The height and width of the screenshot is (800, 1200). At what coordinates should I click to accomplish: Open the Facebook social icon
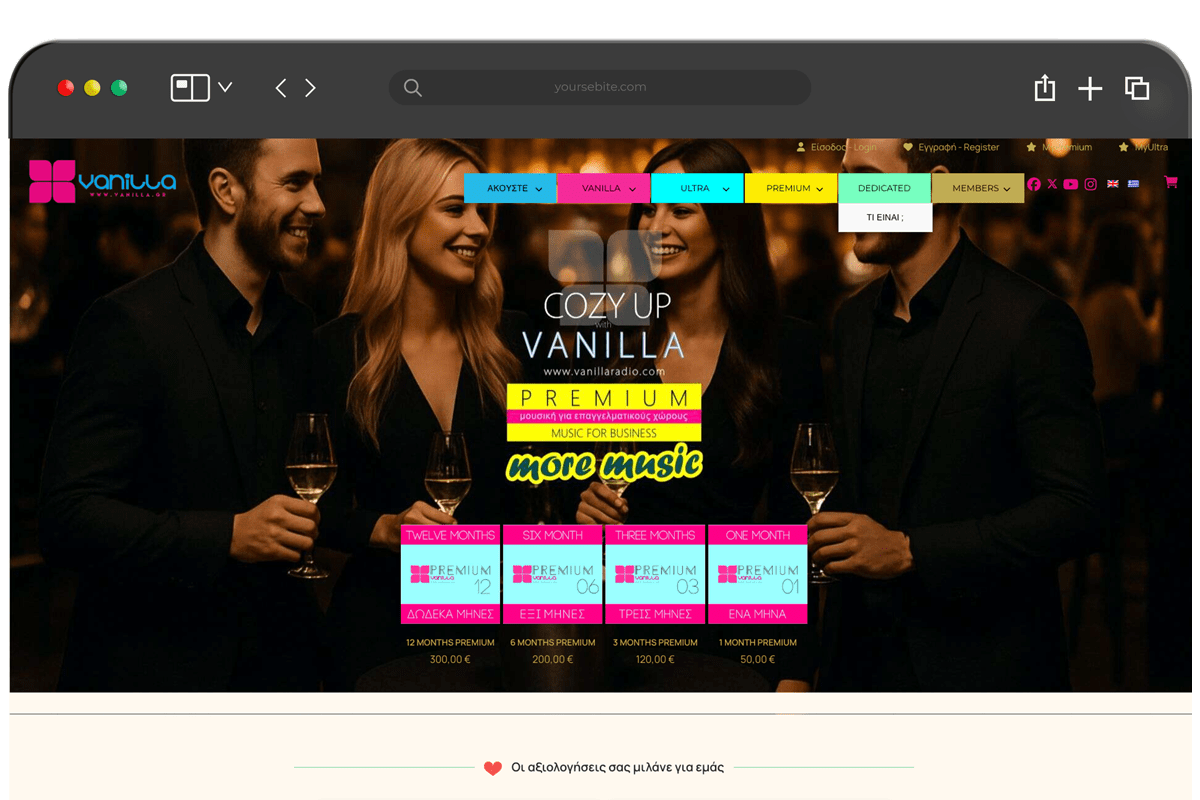click(x=1034, y=184)
